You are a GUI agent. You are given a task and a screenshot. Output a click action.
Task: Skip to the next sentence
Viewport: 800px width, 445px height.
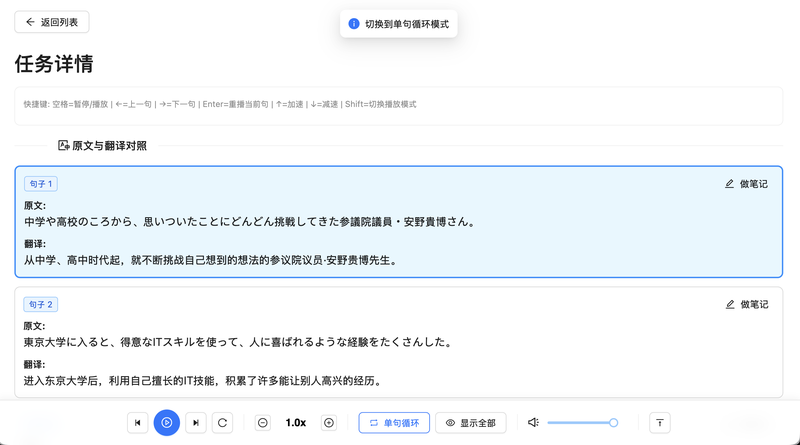196,423
